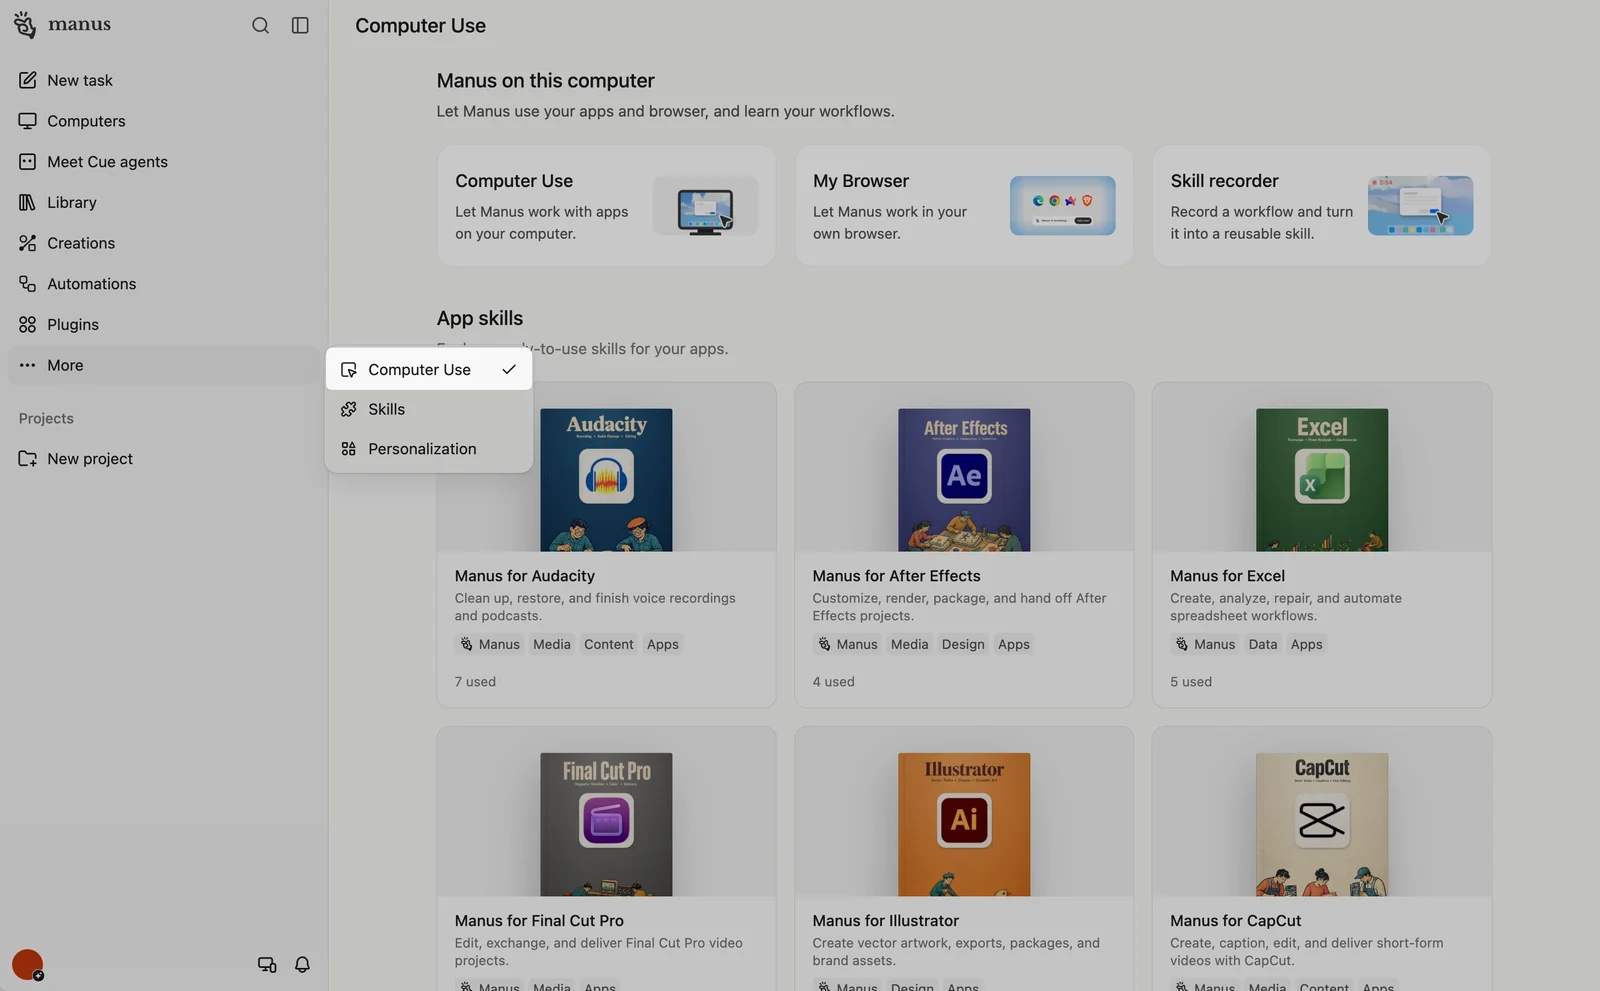Go to Automations in the sidebar
Screen dimensions: 1600x991
pyautogui.click(x=164, y=284)
